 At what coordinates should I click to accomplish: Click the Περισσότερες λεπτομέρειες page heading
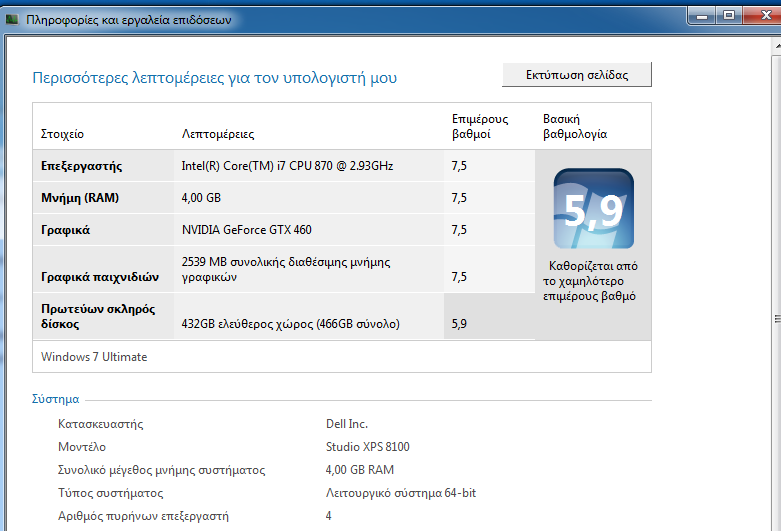pyautogui.click(x=215, y=78)
